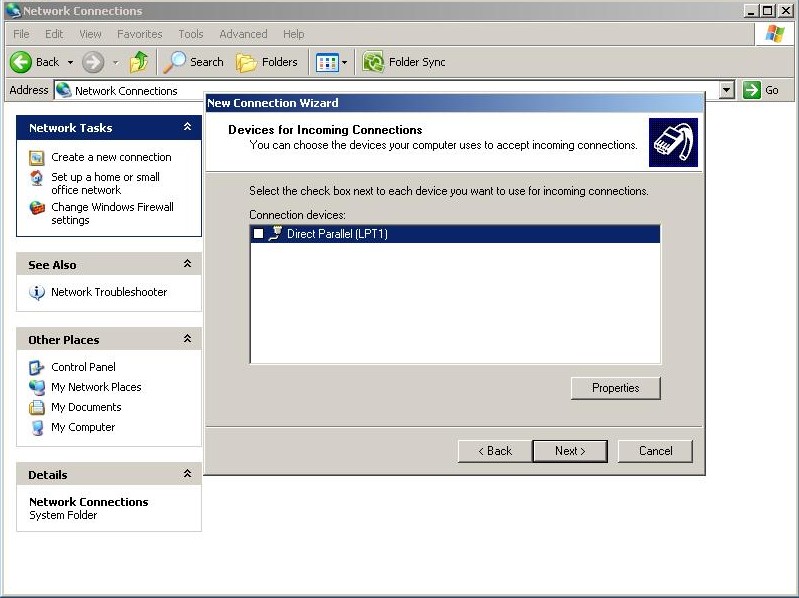The width and height of the screenshot is (799, 598).
Task: Click the Control Panel icon
Action: tap(37, 367)
